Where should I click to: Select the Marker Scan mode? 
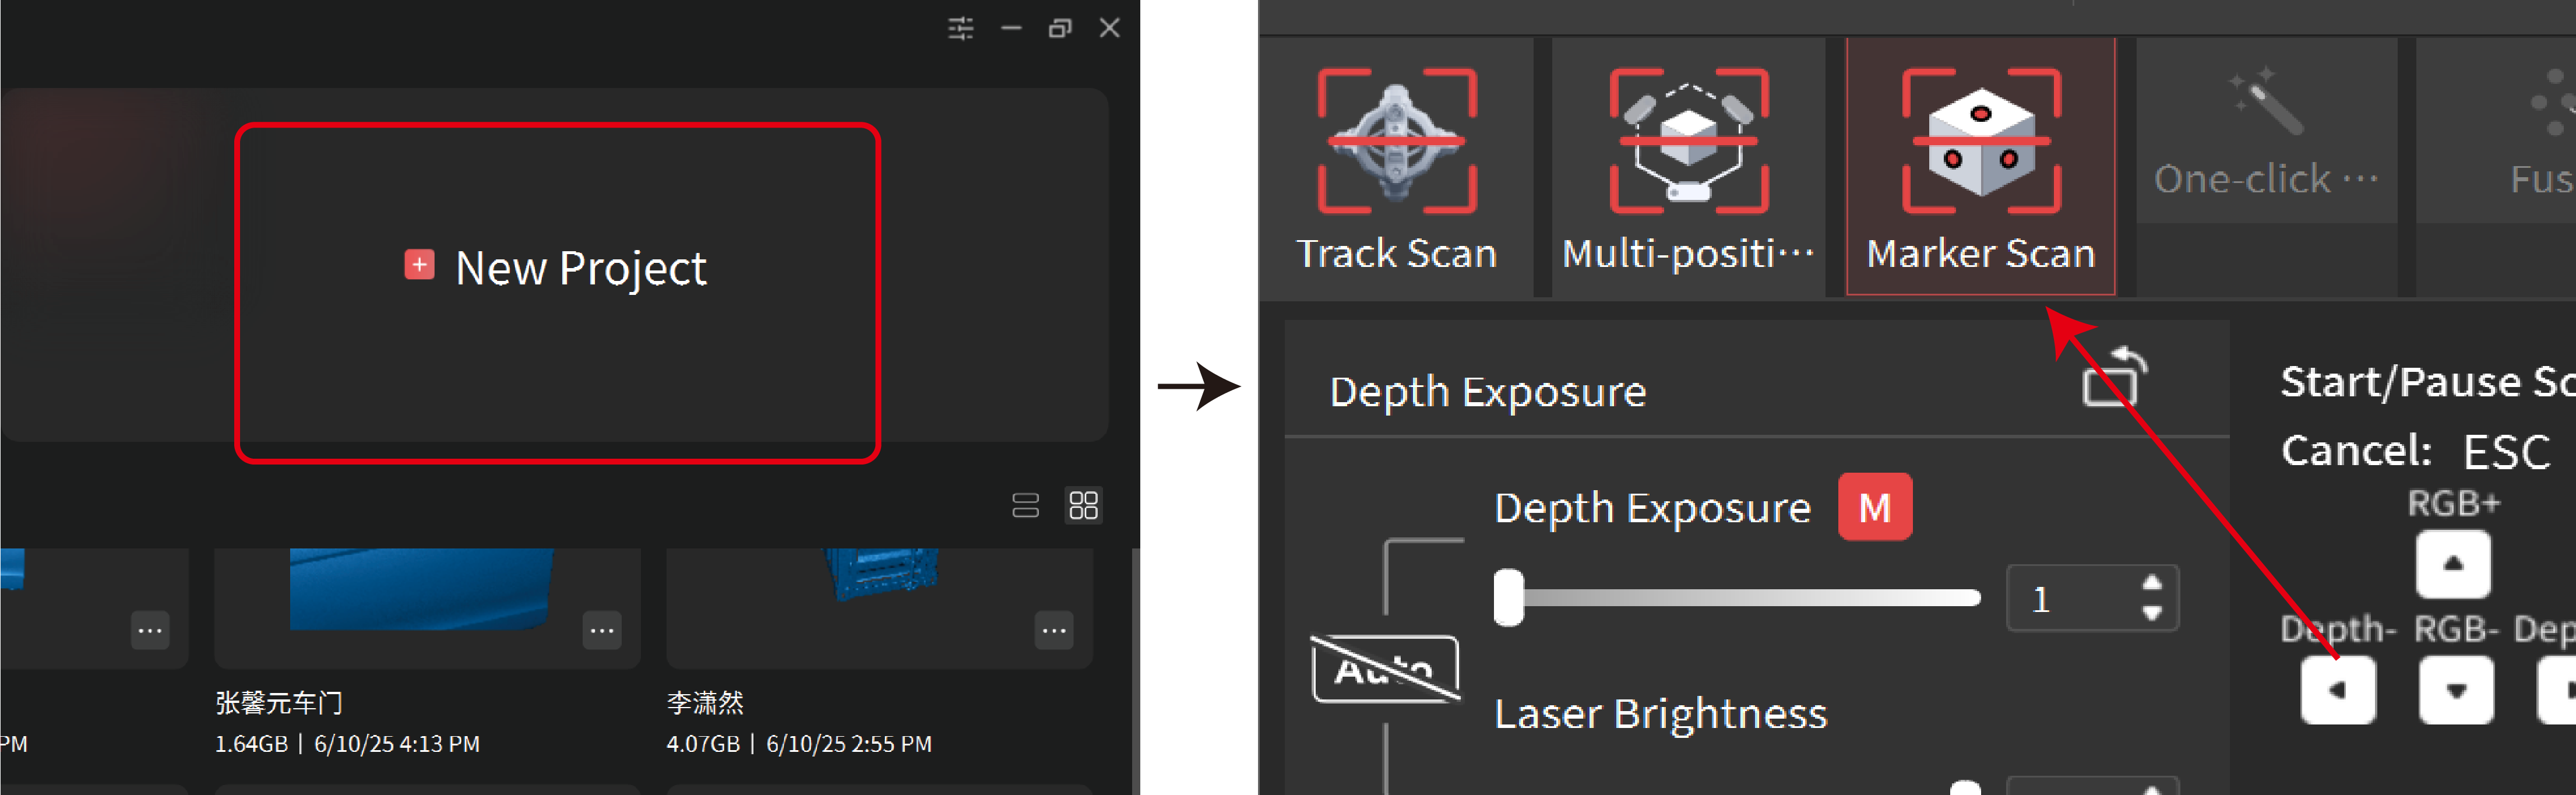pos(1980,168)
